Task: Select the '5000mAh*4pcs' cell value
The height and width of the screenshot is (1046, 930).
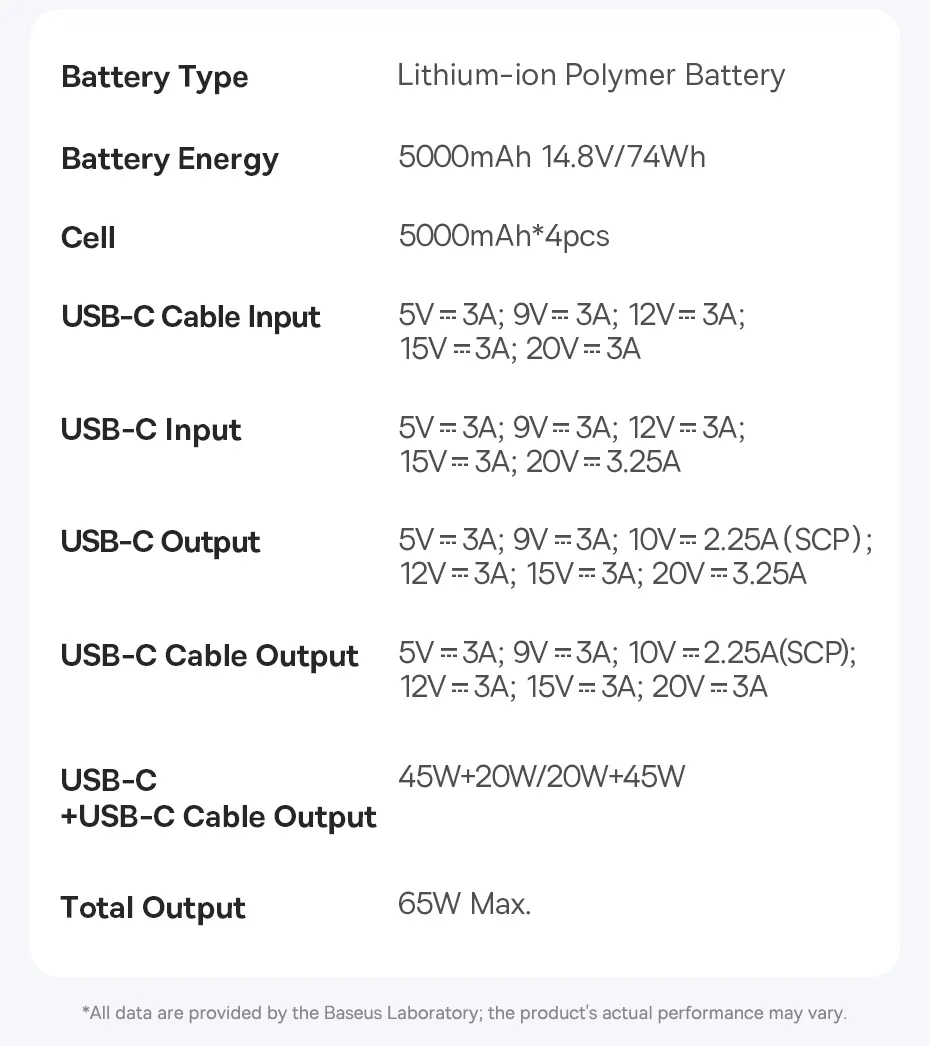Action: tap(503, 236)
